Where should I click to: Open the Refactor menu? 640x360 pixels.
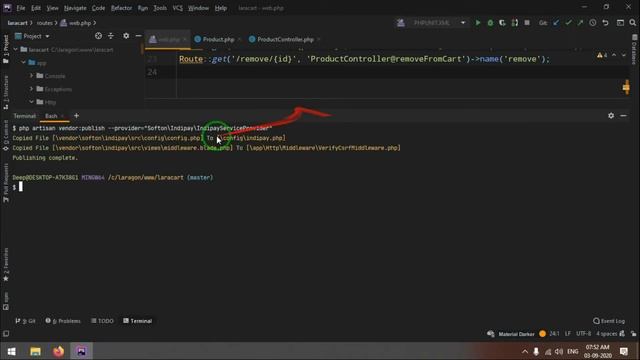point(122,8)
